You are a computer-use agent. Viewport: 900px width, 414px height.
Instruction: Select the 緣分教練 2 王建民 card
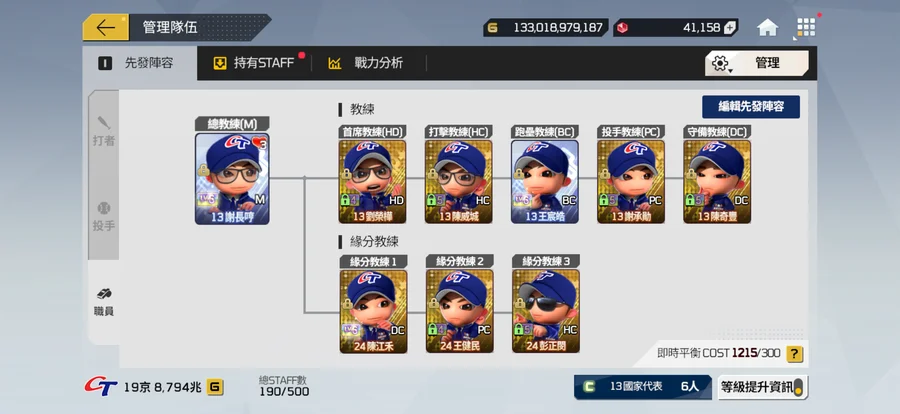tap(459, 311)
